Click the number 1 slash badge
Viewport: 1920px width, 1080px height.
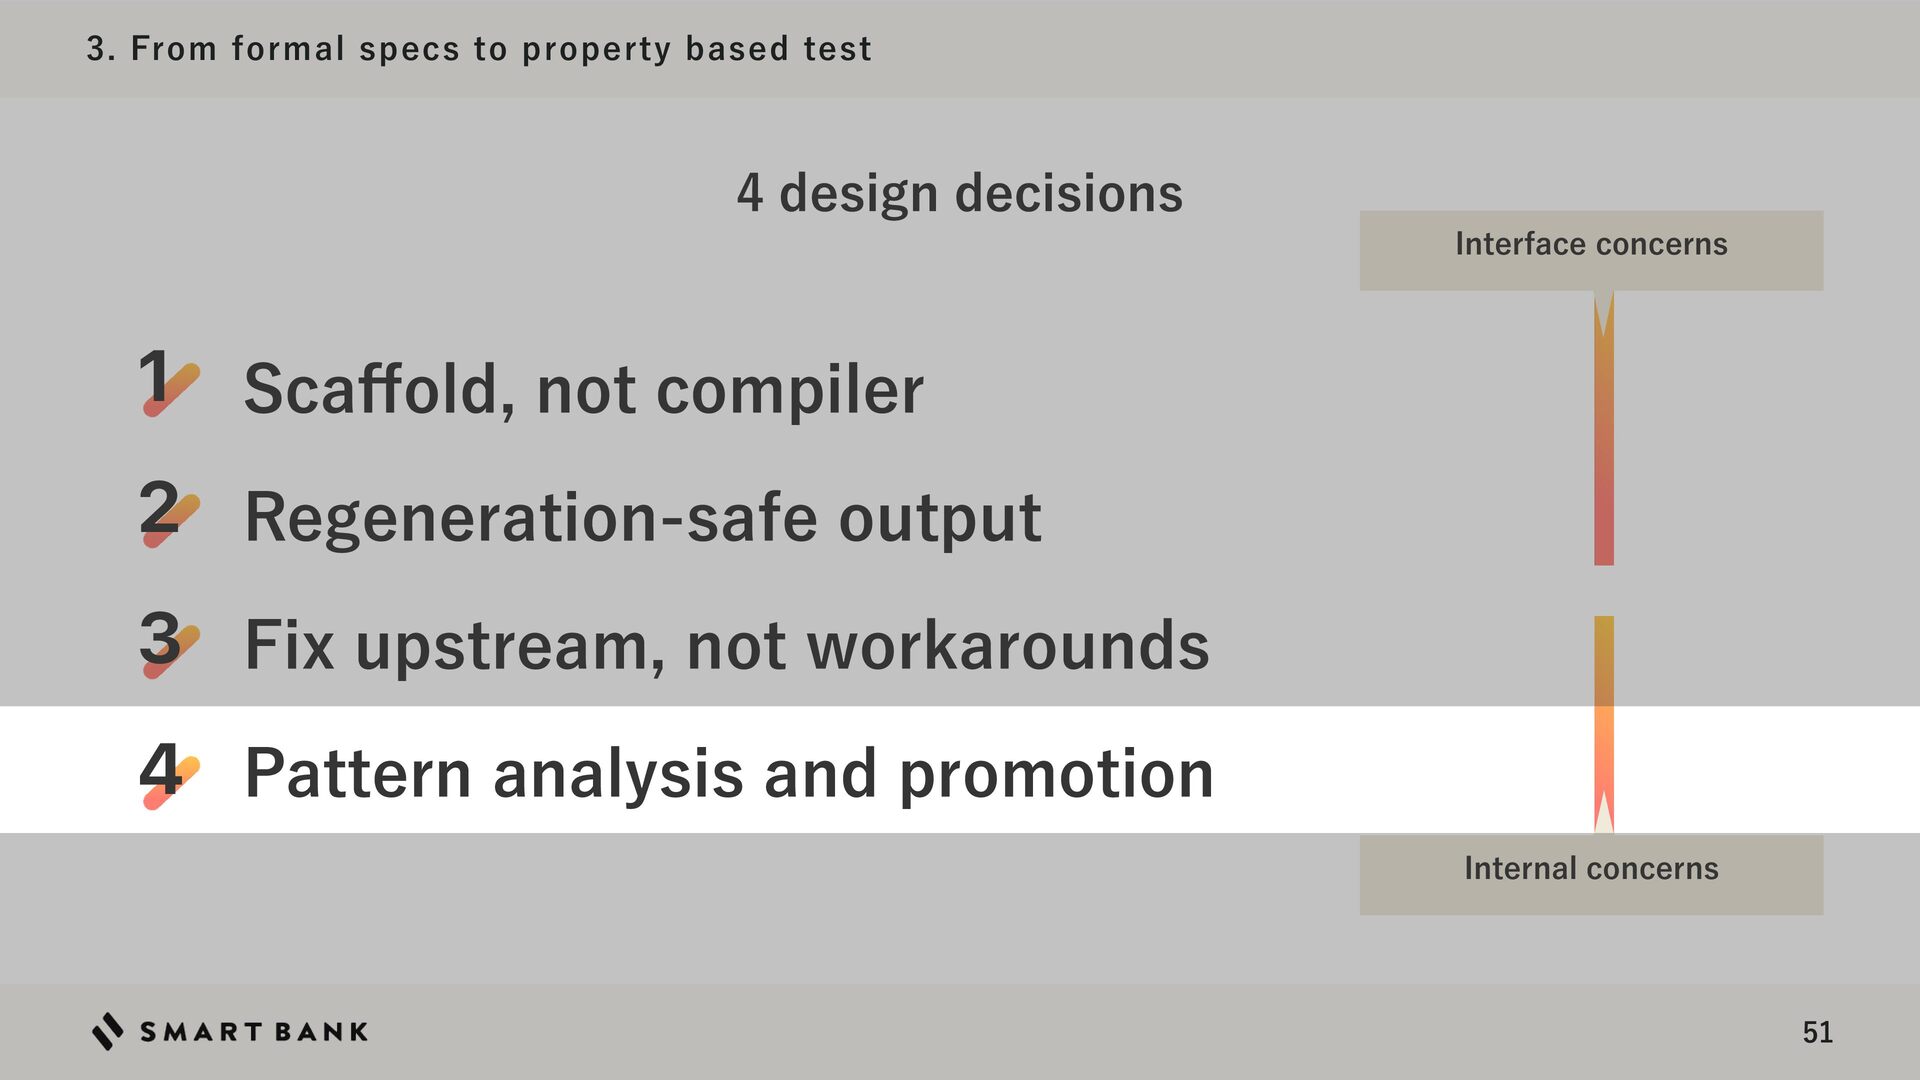(168, 382)
